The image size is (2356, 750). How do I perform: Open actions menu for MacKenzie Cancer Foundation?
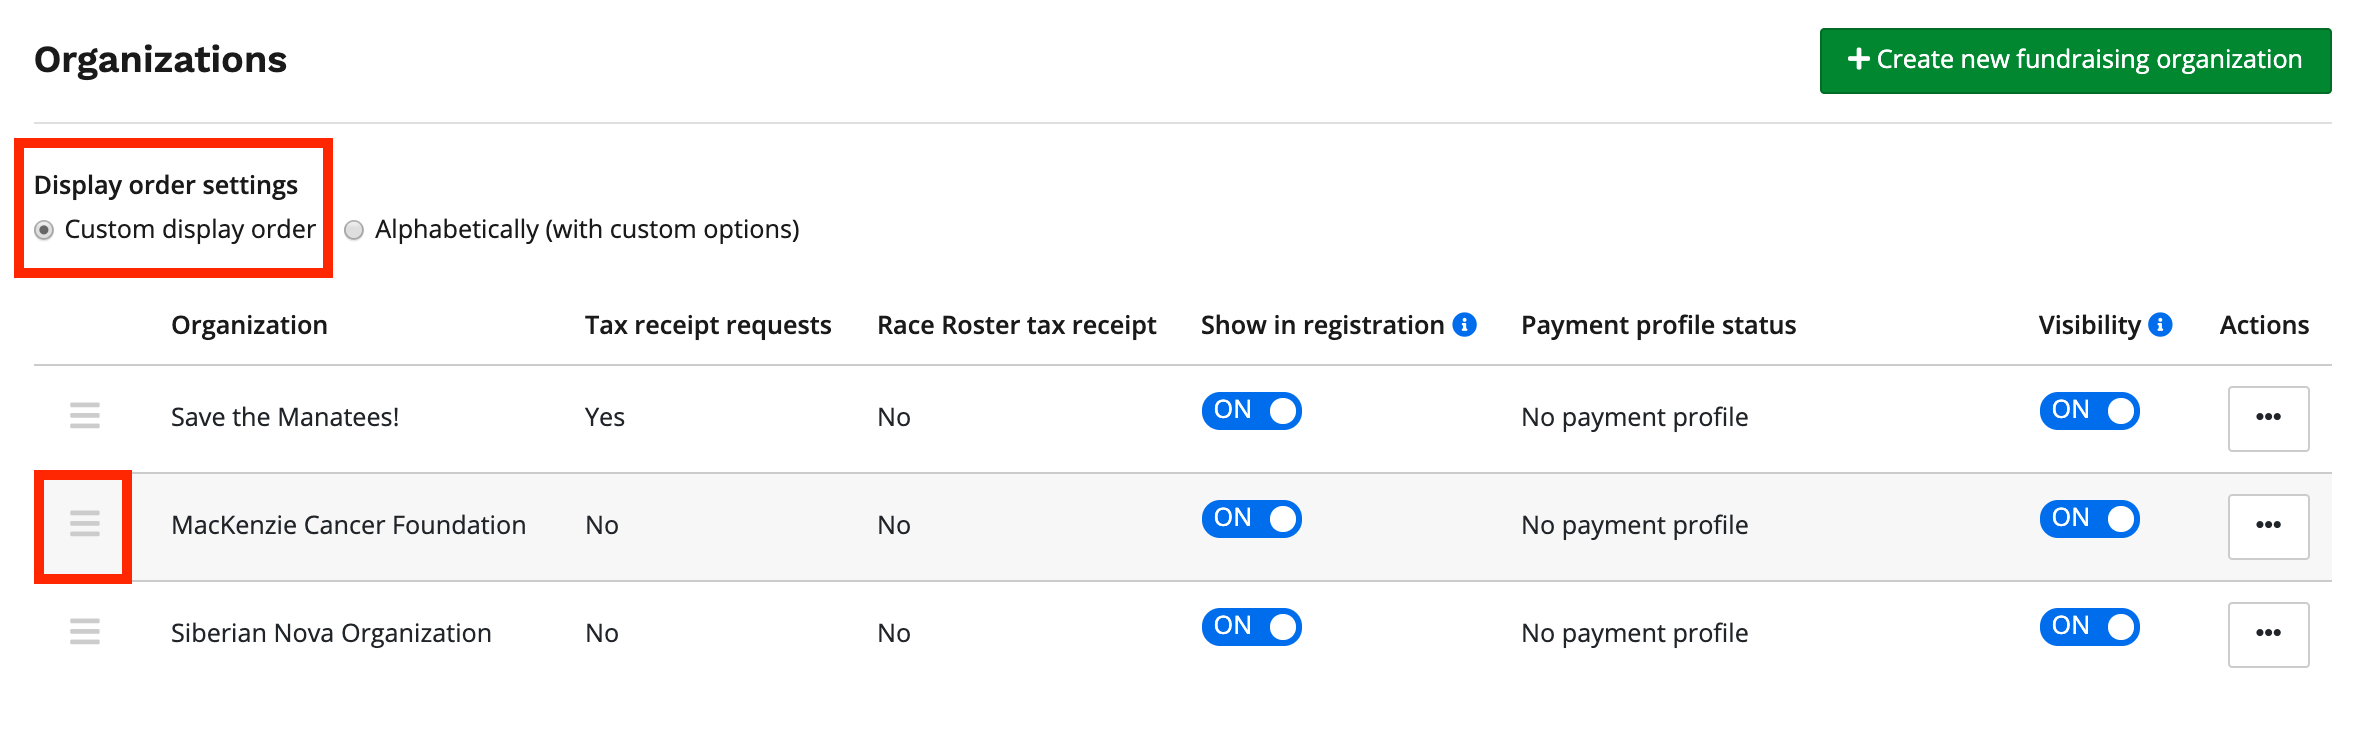pyautogui.click(x=2268, y=526)
